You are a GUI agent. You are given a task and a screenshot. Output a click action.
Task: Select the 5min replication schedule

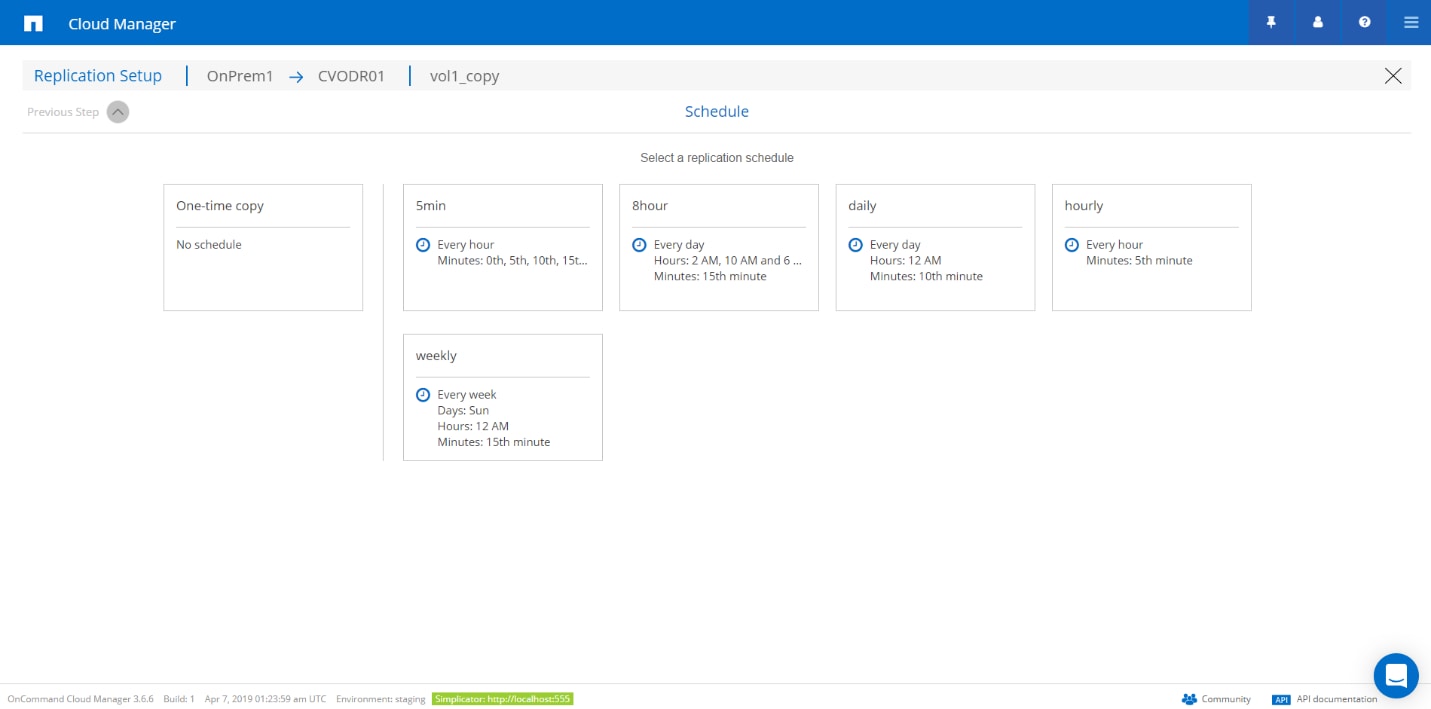(x=502, y=247)
